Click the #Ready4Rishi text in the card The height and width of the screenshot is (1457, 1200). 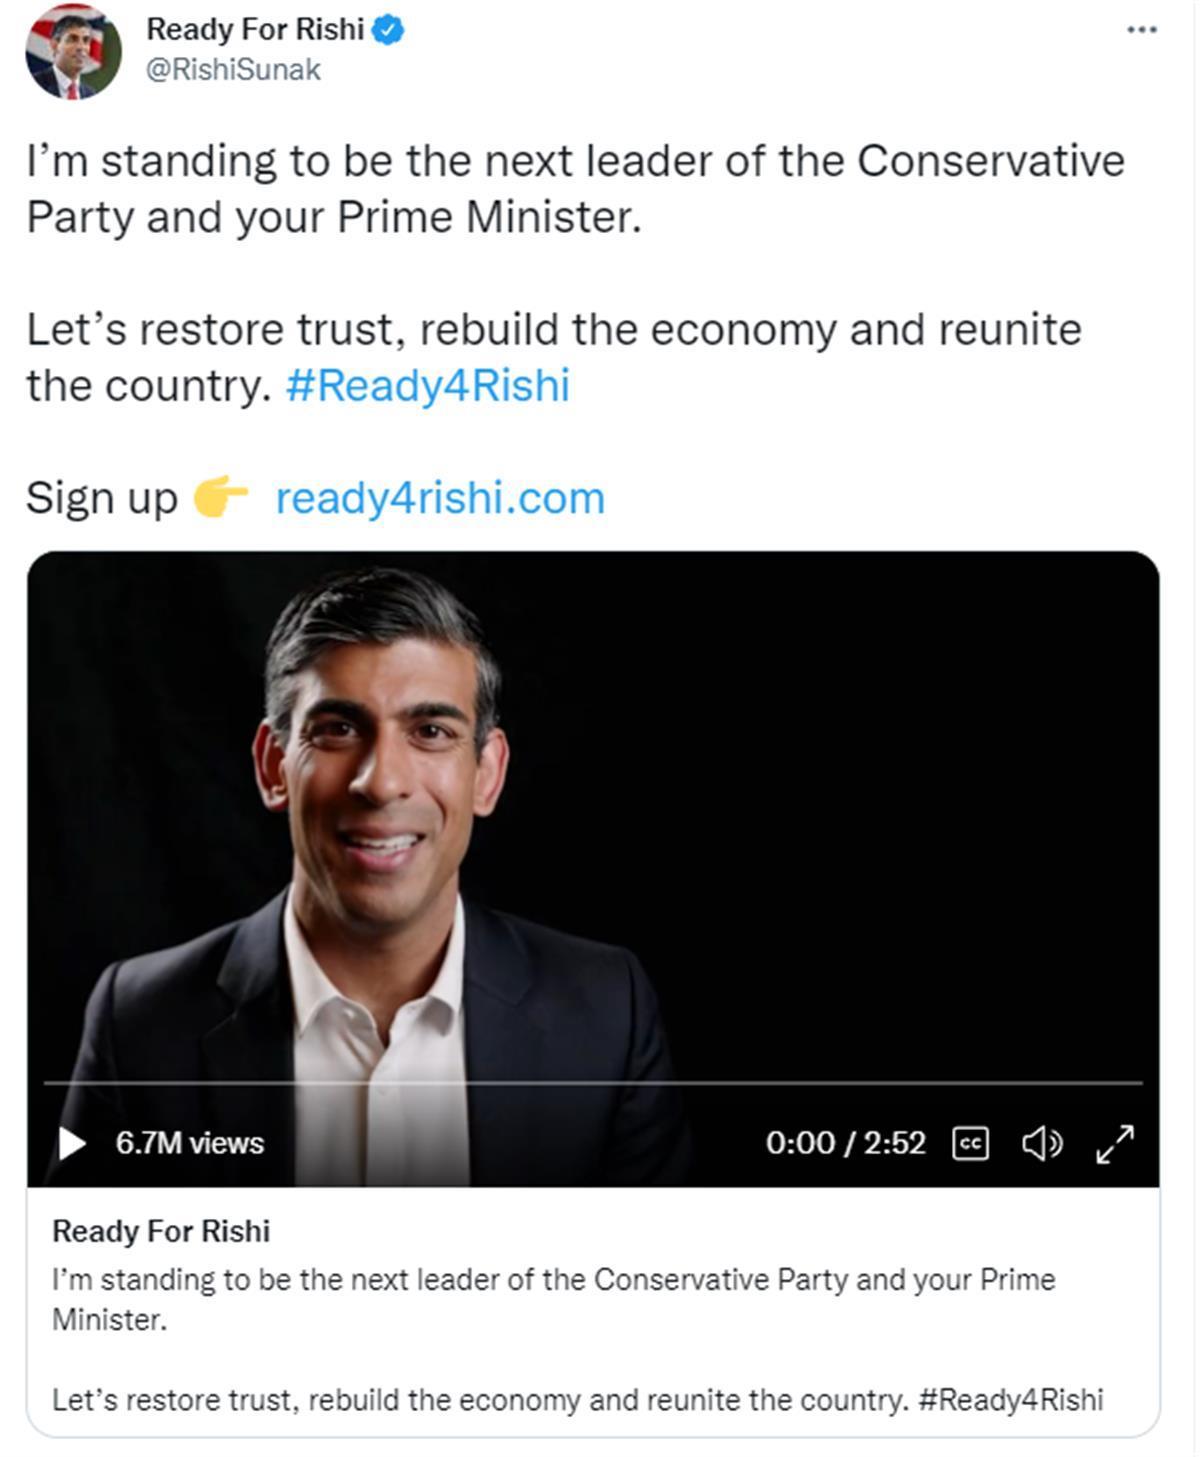(1010, 1400)
